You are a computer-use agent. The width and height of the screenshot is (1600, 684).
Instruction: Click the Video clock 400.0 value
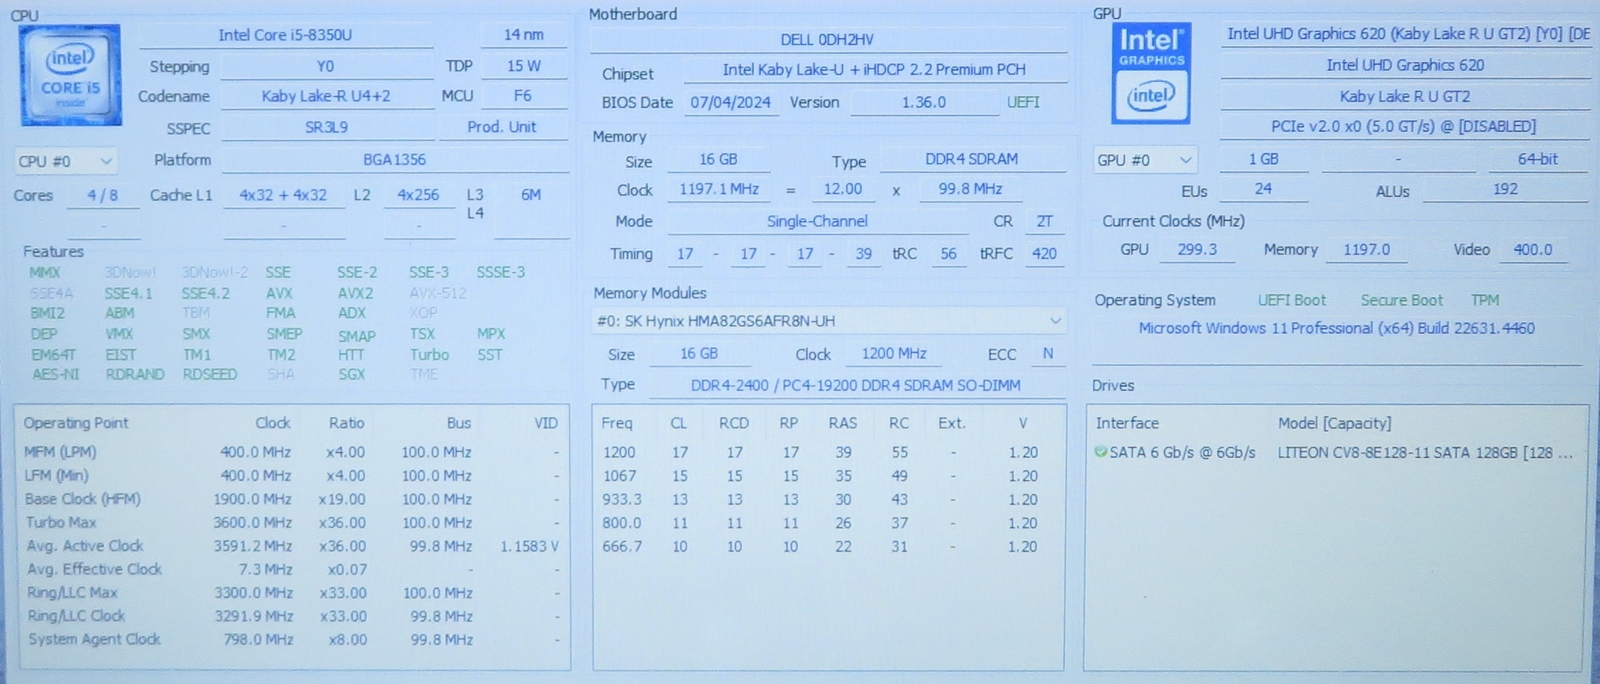tap(1532, 250)
